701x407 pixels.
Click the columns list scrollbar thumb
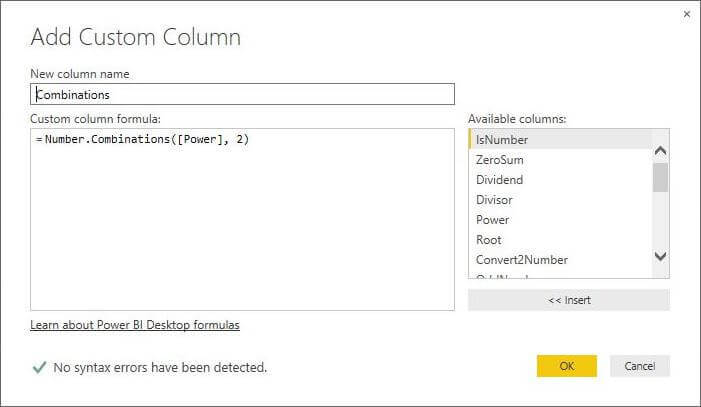pyautogui.click(x=660, y=177)
